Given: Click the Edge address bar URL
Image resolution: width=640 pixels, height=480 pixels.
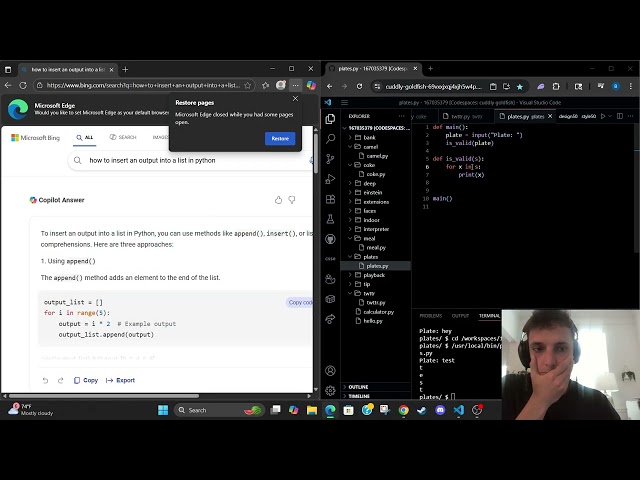Looking at the screenshot, I should (143, 85).
